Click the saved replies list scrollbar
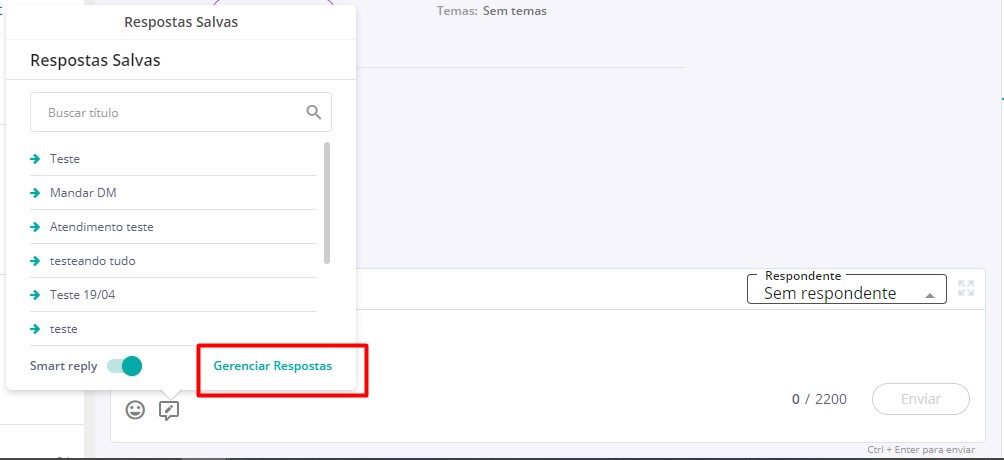Screen dimensions: 1004x460 [x=327, y=202]
